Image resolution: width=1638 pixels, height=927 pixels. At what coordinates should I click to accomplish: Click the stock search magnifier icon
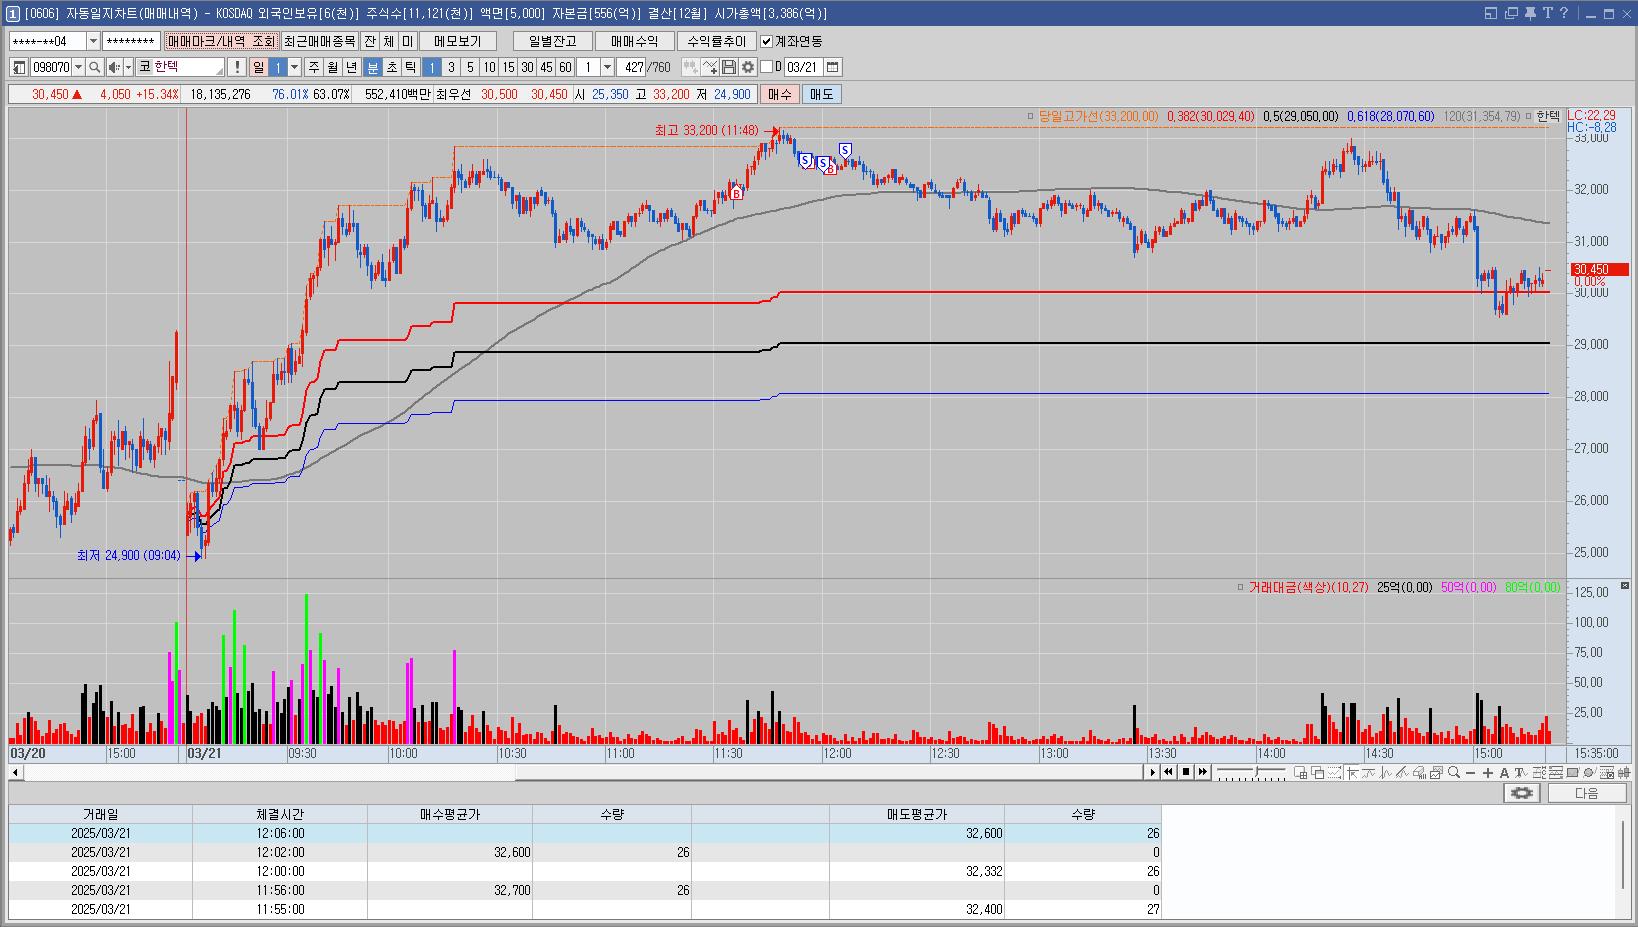pyautogui.click(x=95, y=67)
